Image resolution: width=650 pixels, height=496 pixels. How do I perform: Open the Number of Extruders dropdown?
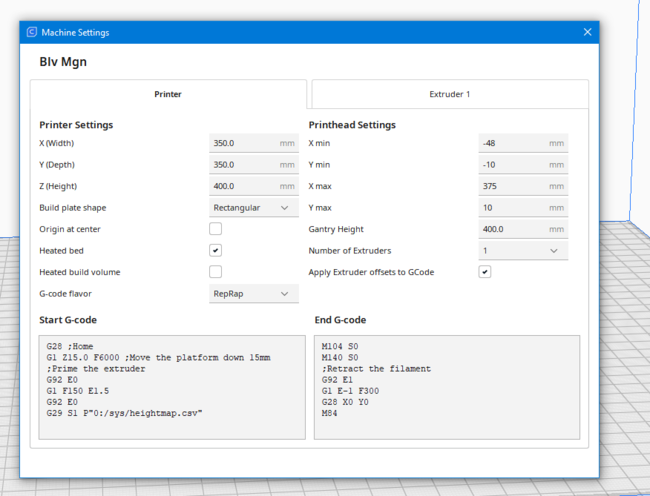click(522, 251)
